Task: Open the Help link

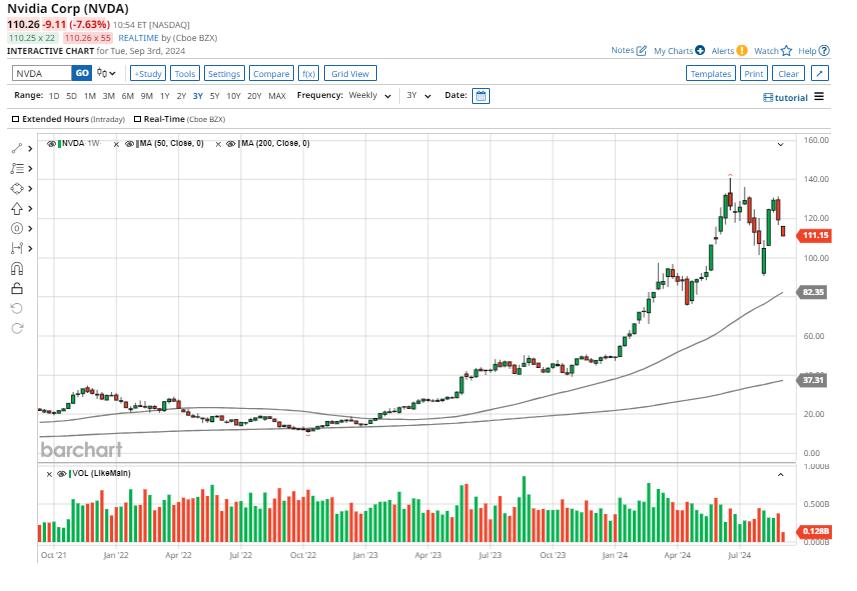Action: (814, 51)
